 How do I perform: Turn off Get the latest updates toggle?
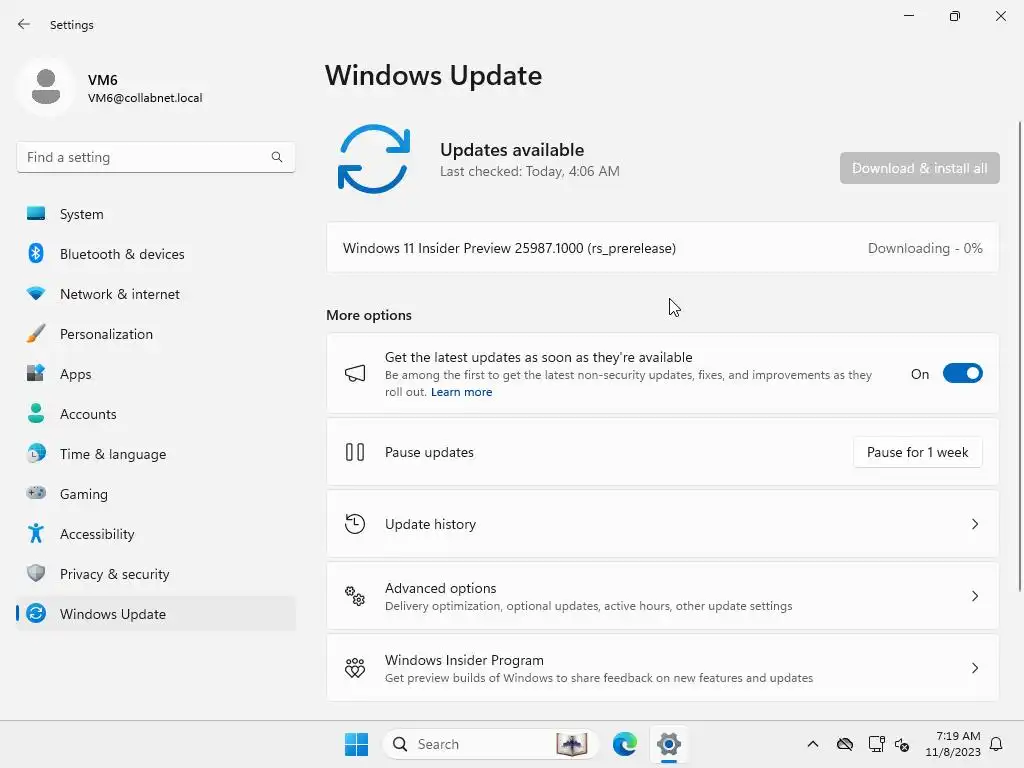[962, 374]
